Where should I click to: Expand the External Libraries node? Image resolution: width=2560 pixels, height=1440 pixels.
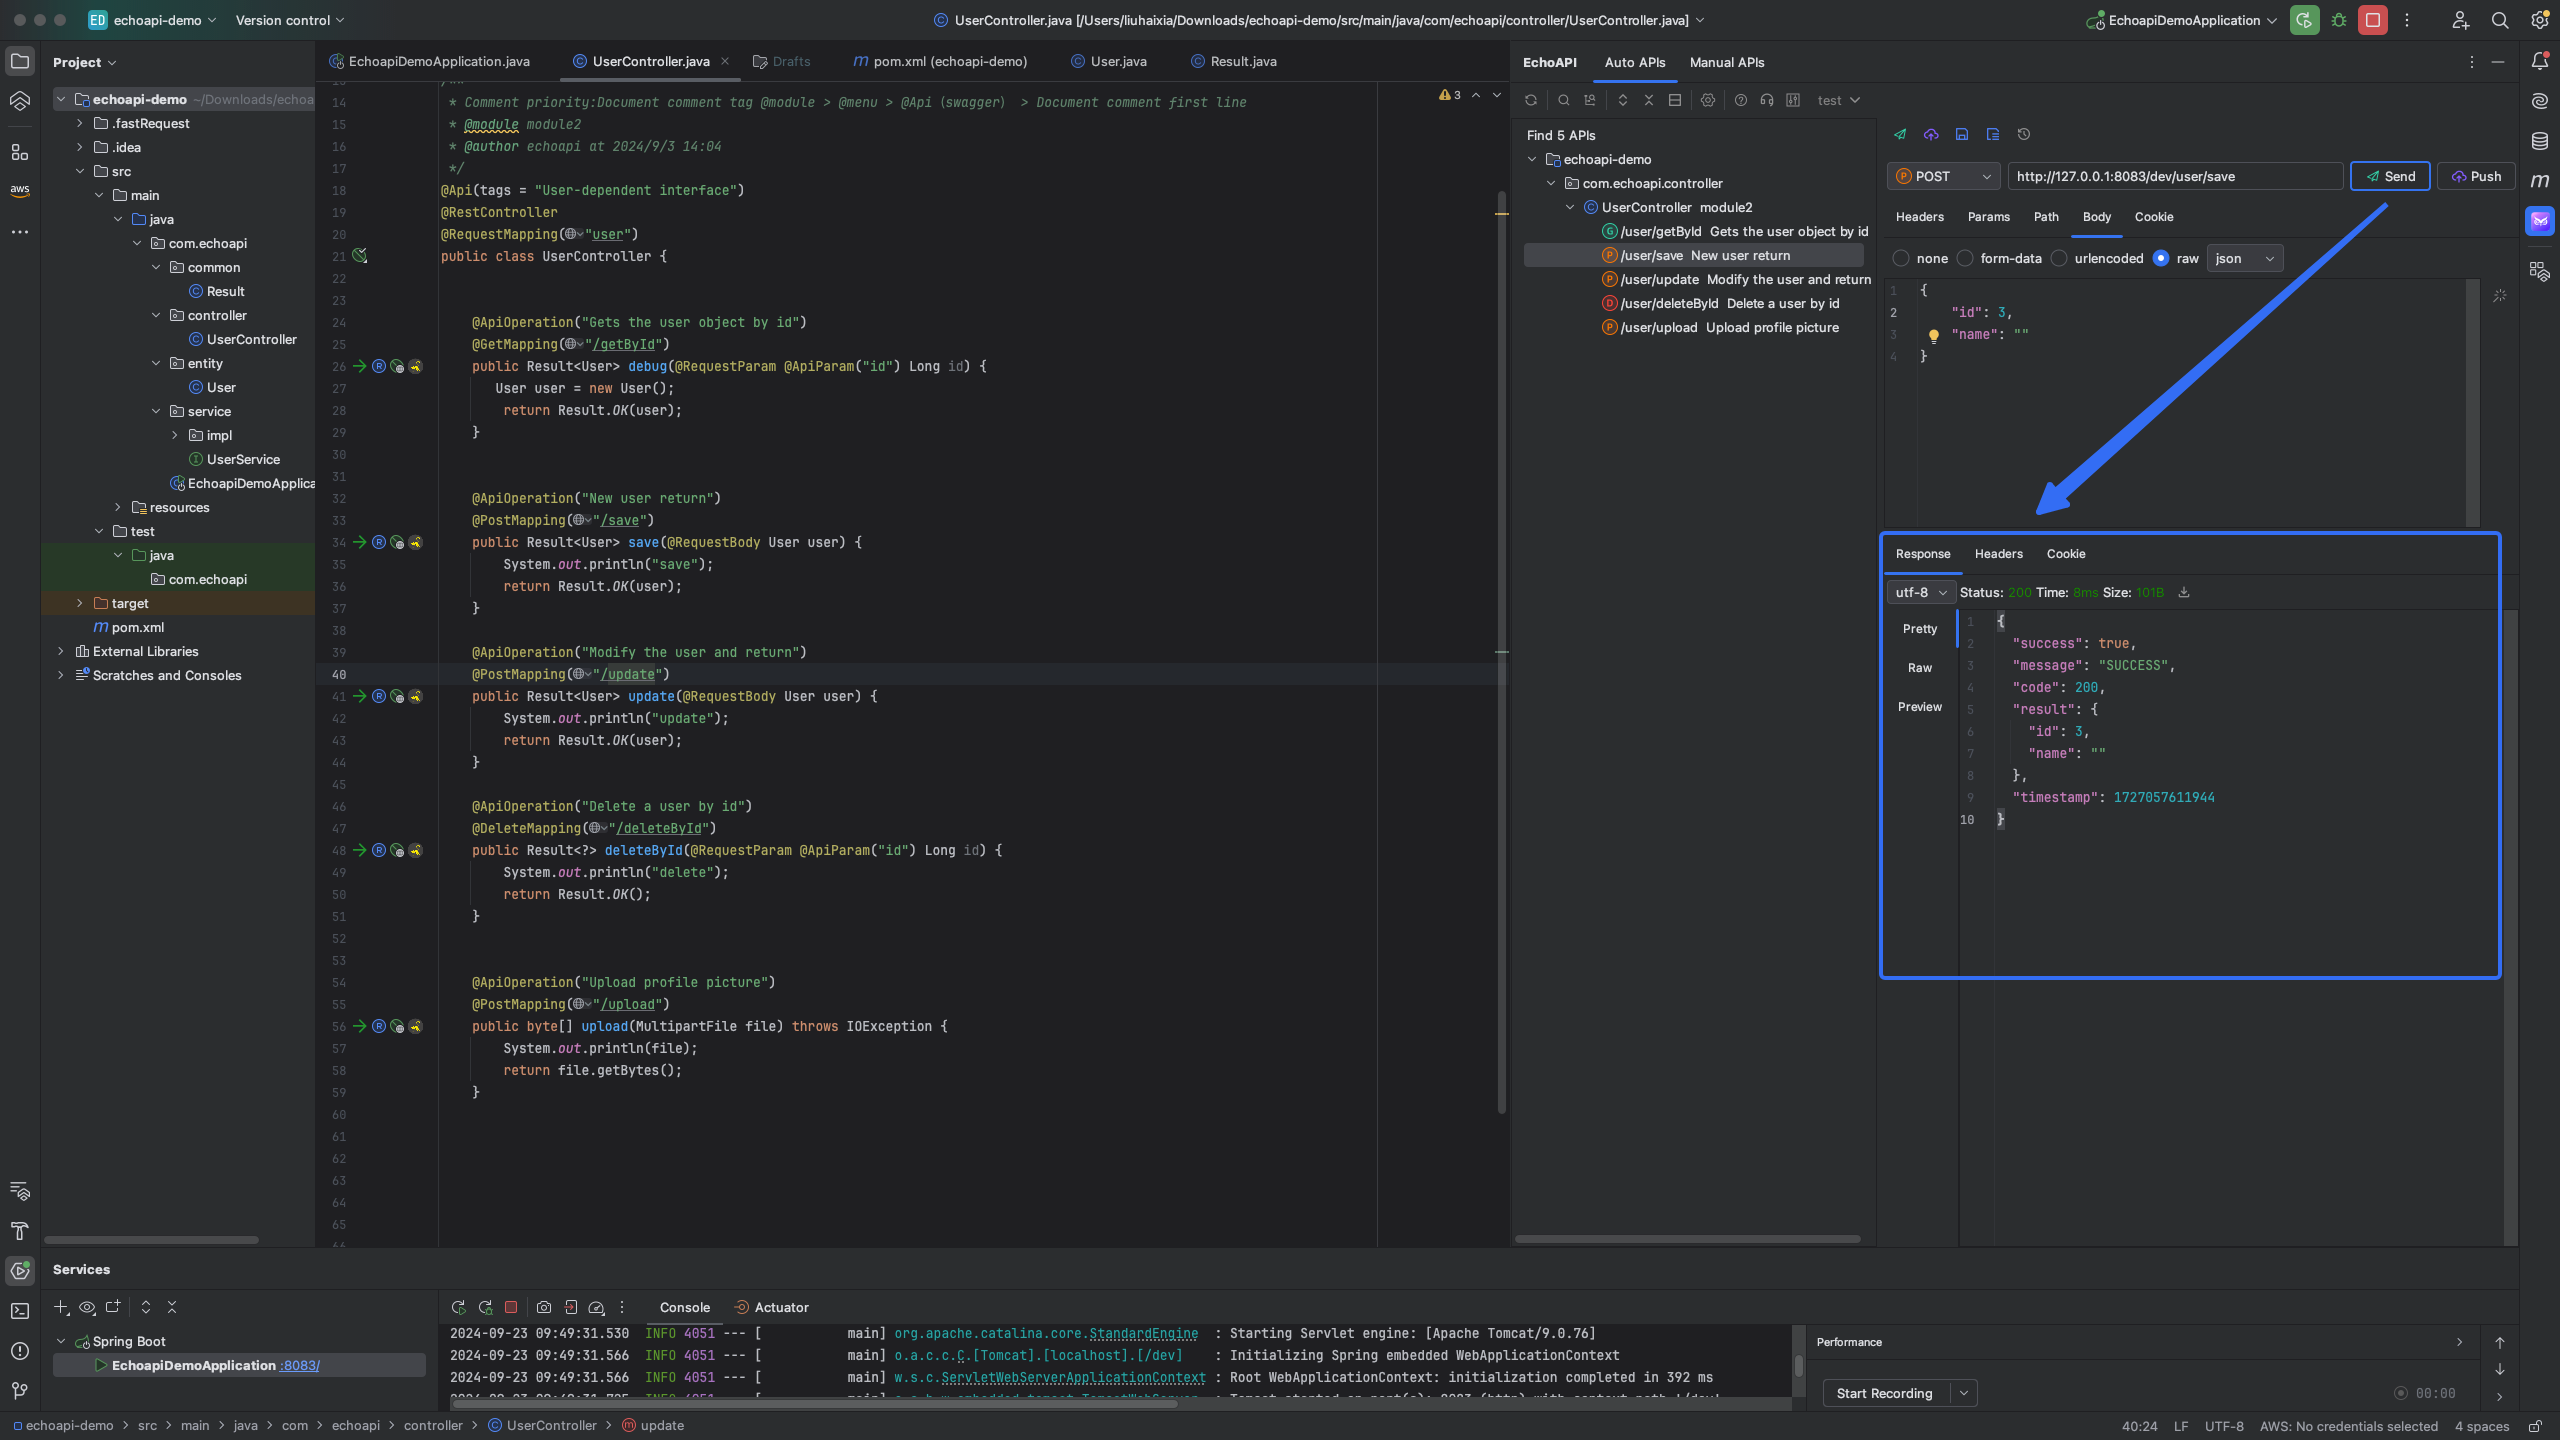point(61,651)
